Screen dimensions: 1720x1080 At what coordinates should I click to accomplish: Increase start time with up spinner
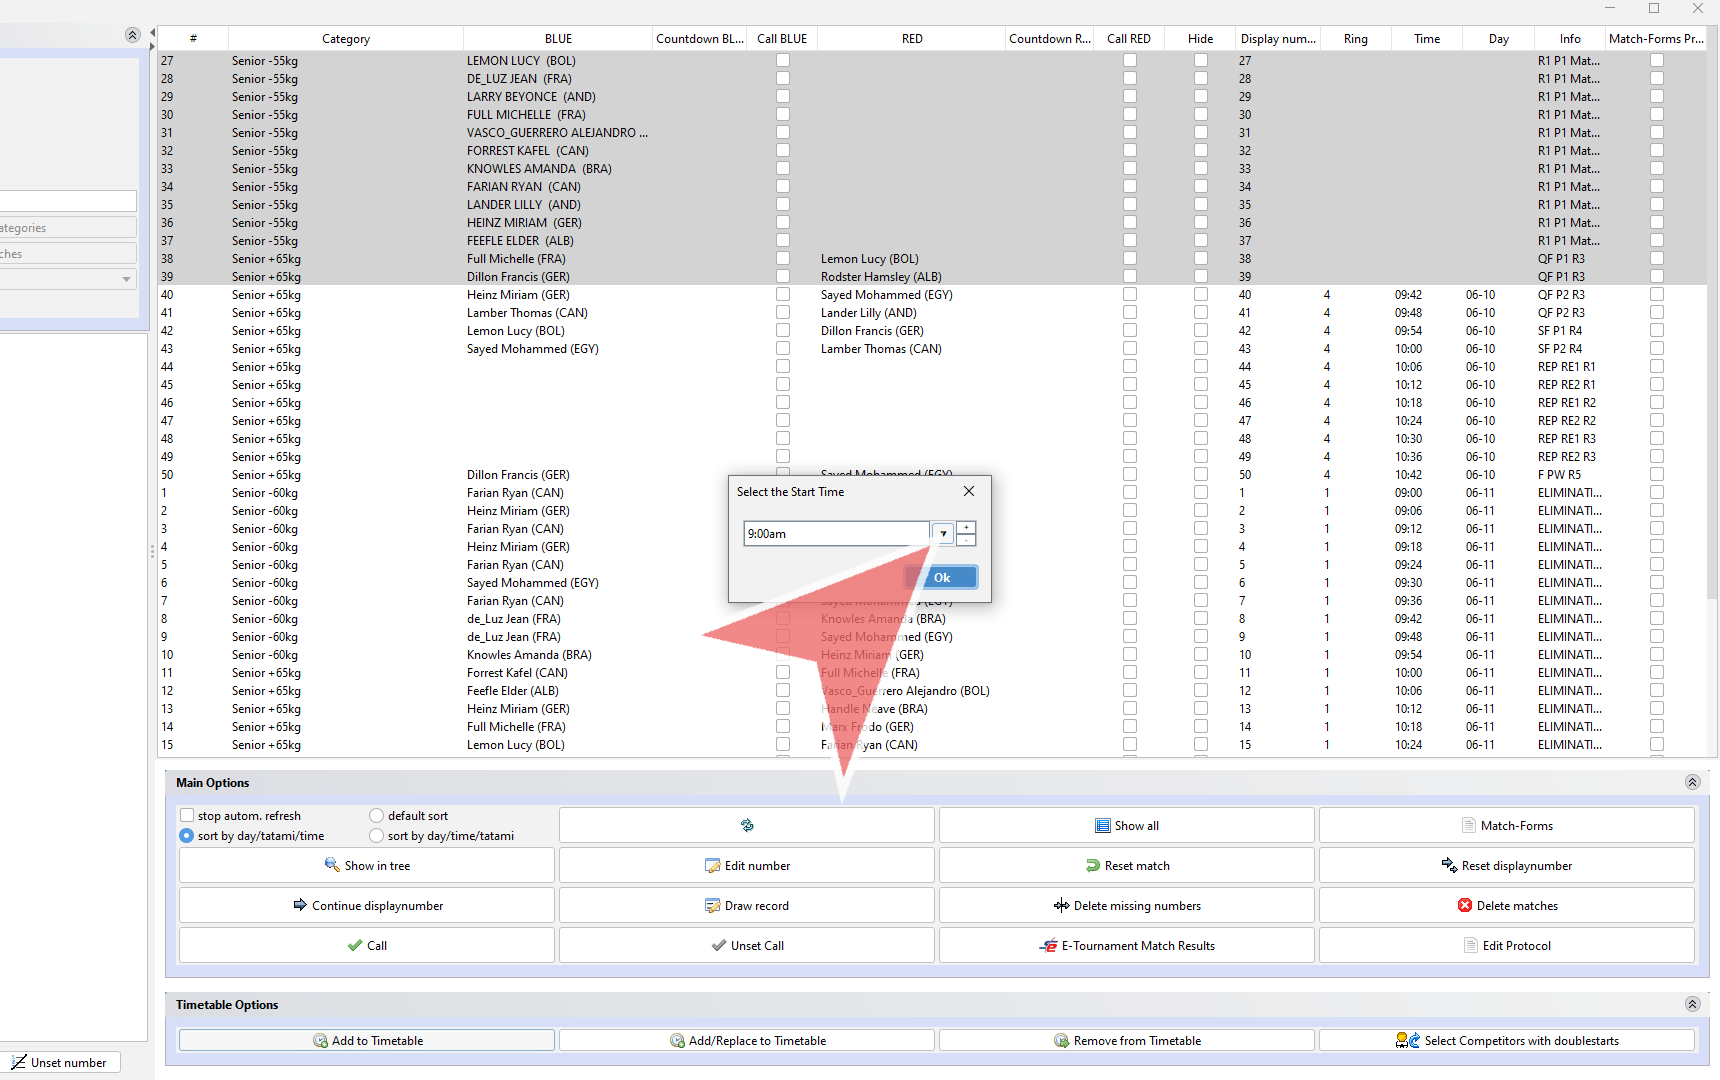tap(966, 527)
